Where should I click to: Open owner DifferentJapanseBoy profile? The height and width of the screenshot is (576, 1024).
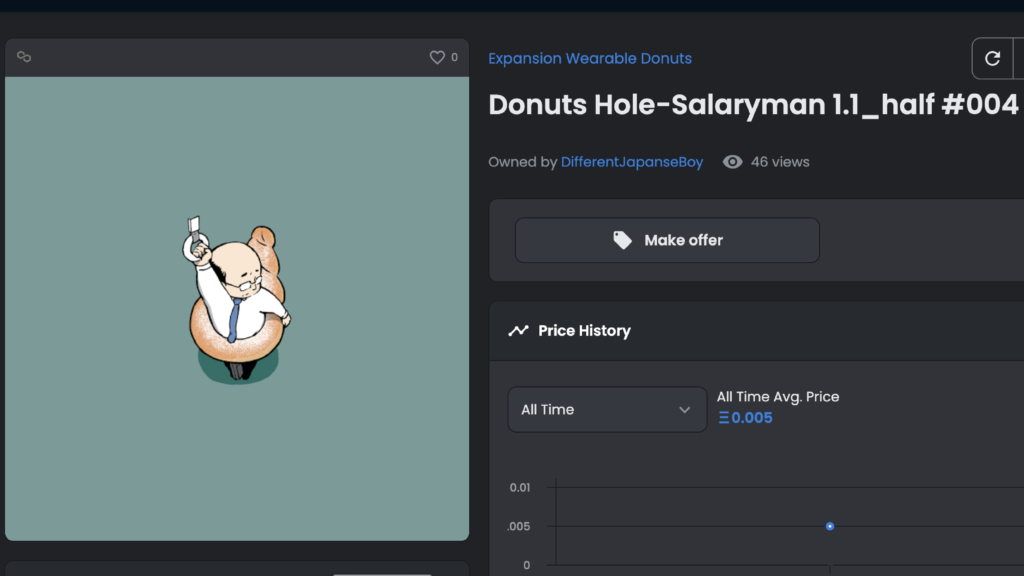(632, 162)
